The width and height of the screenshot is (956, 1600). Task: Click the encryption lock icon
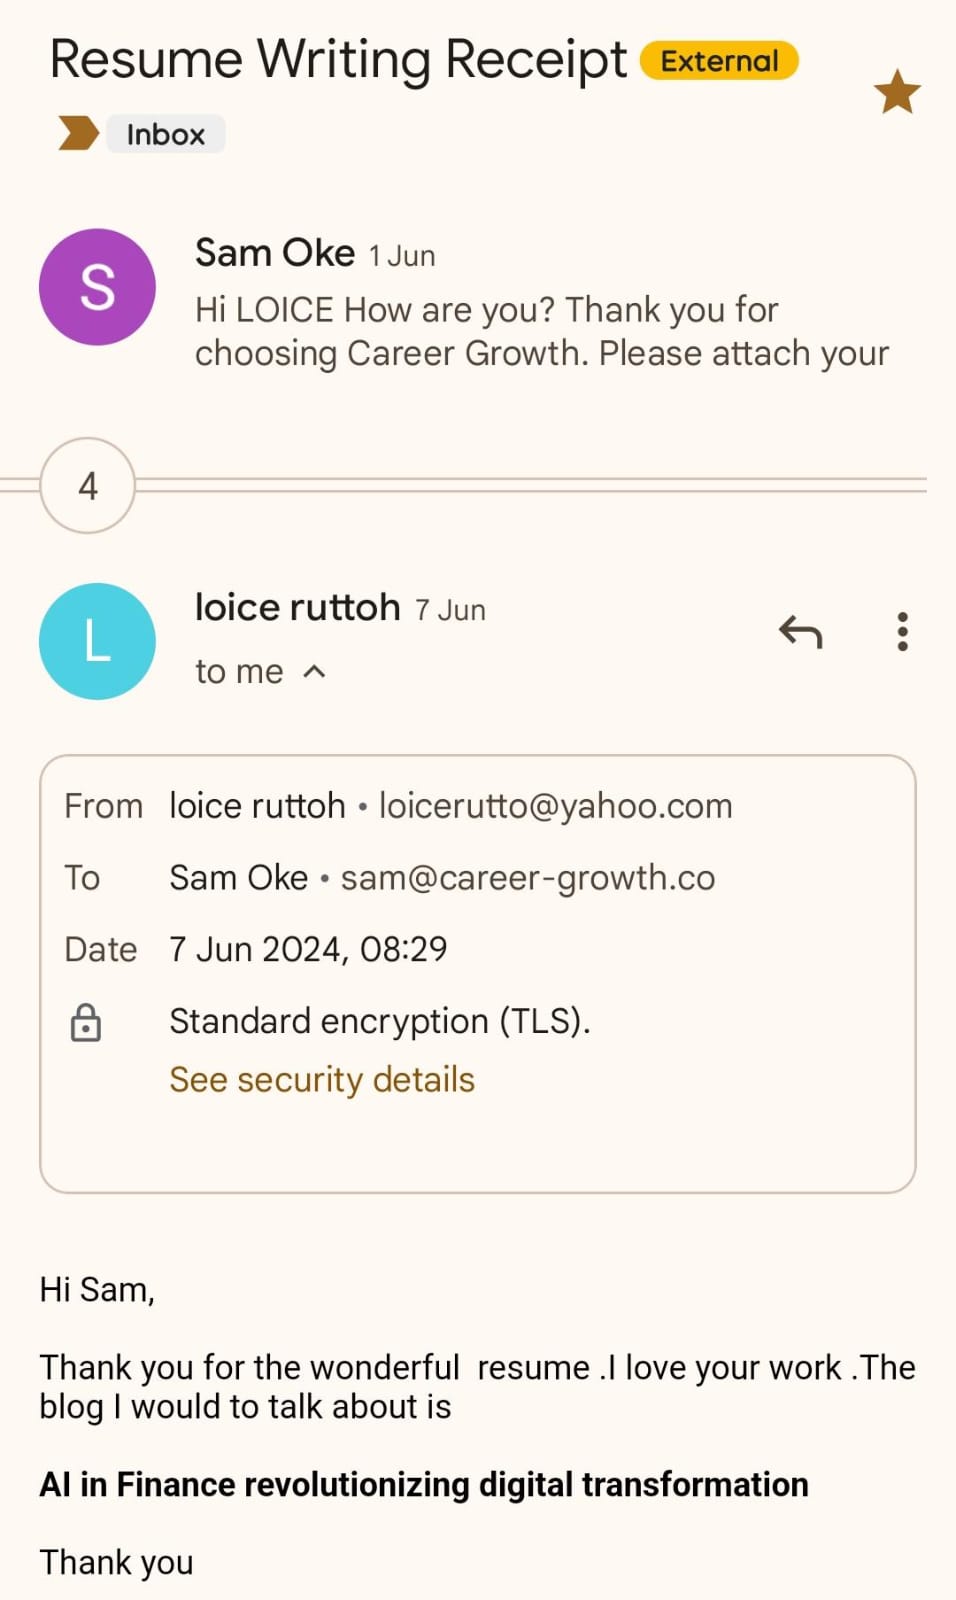tap(86, 1022)
